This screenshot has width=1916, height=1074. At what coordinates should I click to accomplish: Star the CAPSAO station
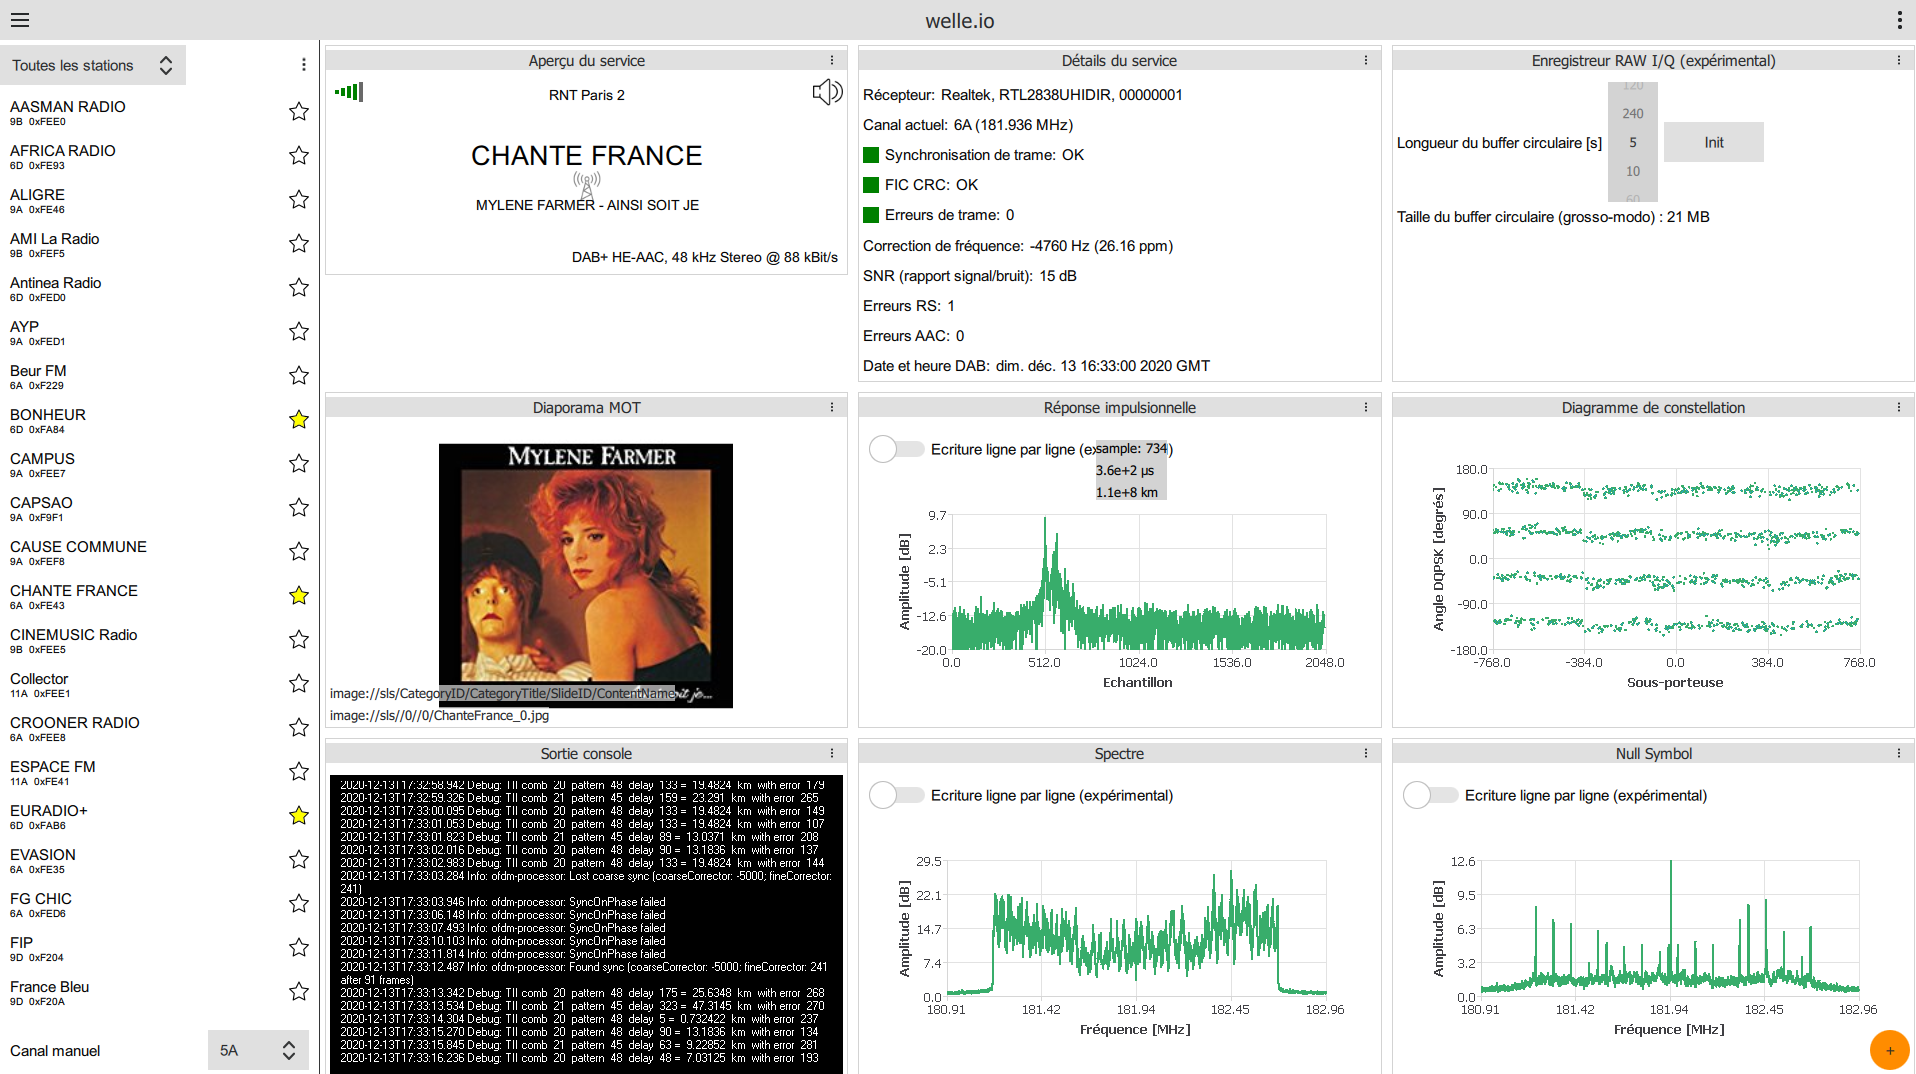[x=298, y=507]
